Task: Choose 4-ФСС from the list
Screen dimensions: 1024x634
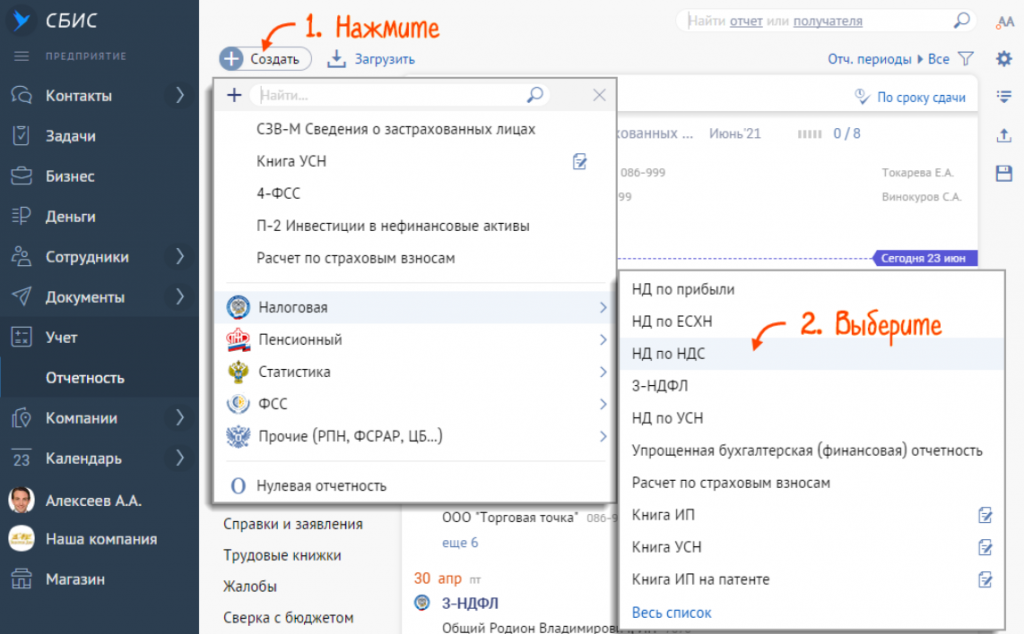Action: click(278, 193)
